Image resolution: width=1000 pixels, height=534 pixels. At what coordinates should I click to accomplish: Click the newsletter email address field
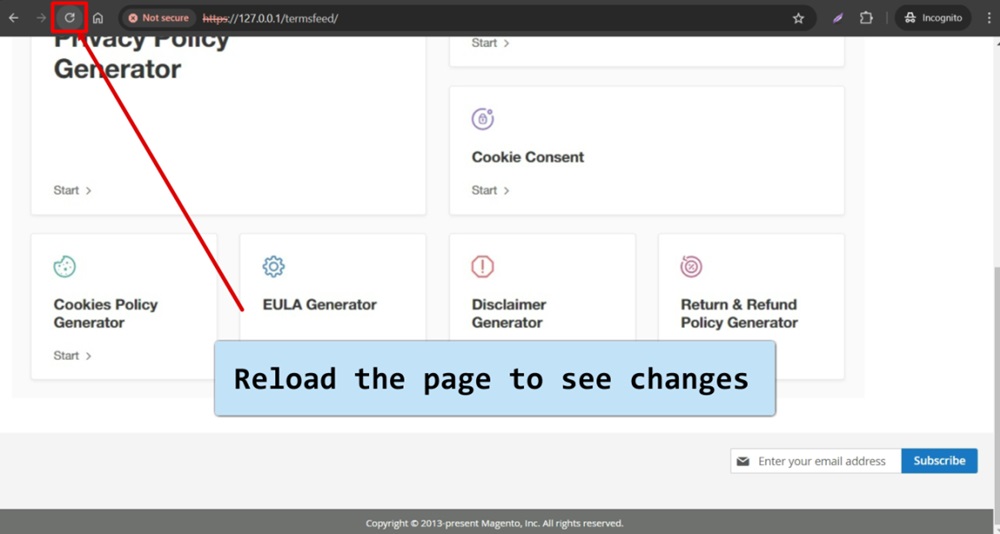coord(816,461)
